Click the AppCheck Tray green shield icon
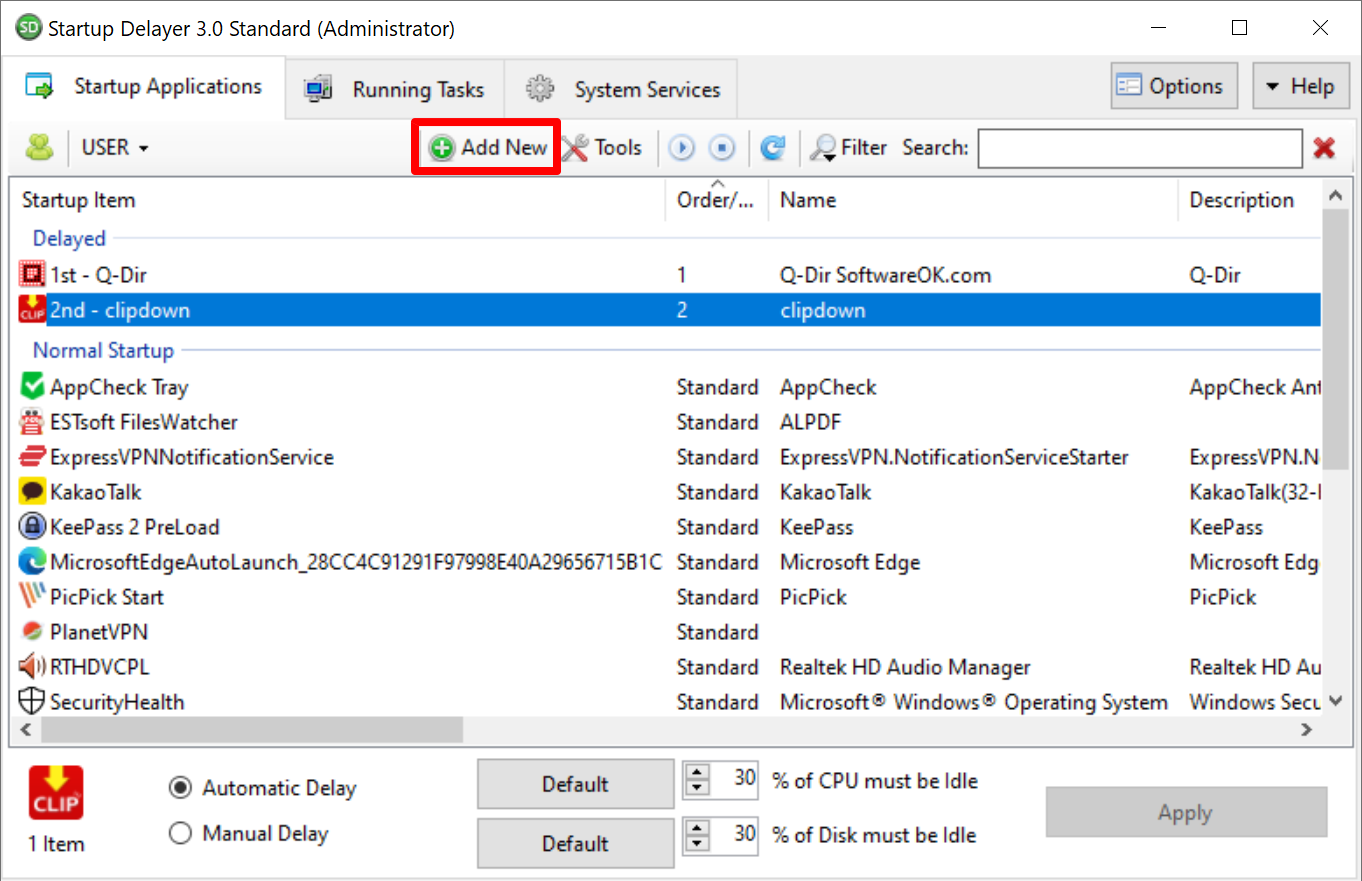1362x881 pixels. click(x=32, y=386)
